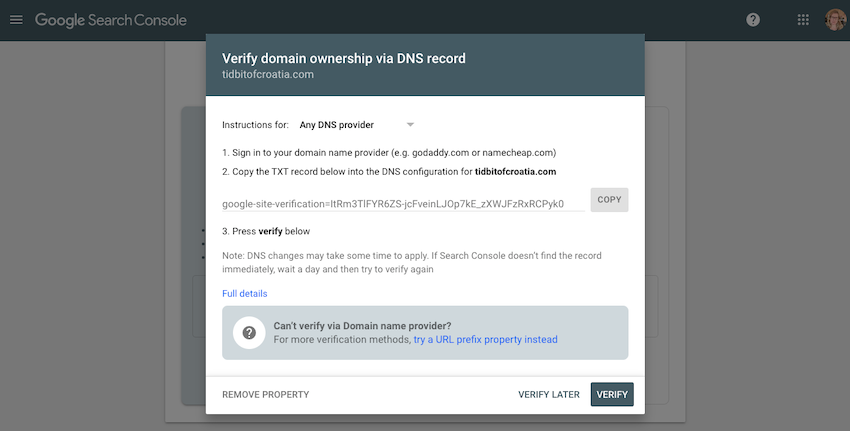
Task: Open the help question mark icon
Action: 753,20
